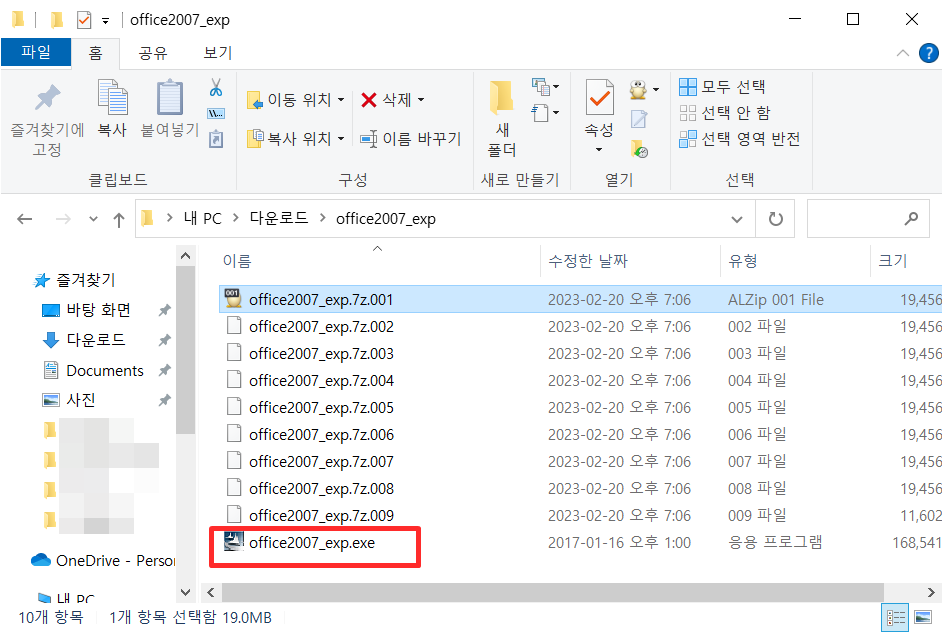
Task: Go up one folder level arrow
Action: (x=119, y=220)
